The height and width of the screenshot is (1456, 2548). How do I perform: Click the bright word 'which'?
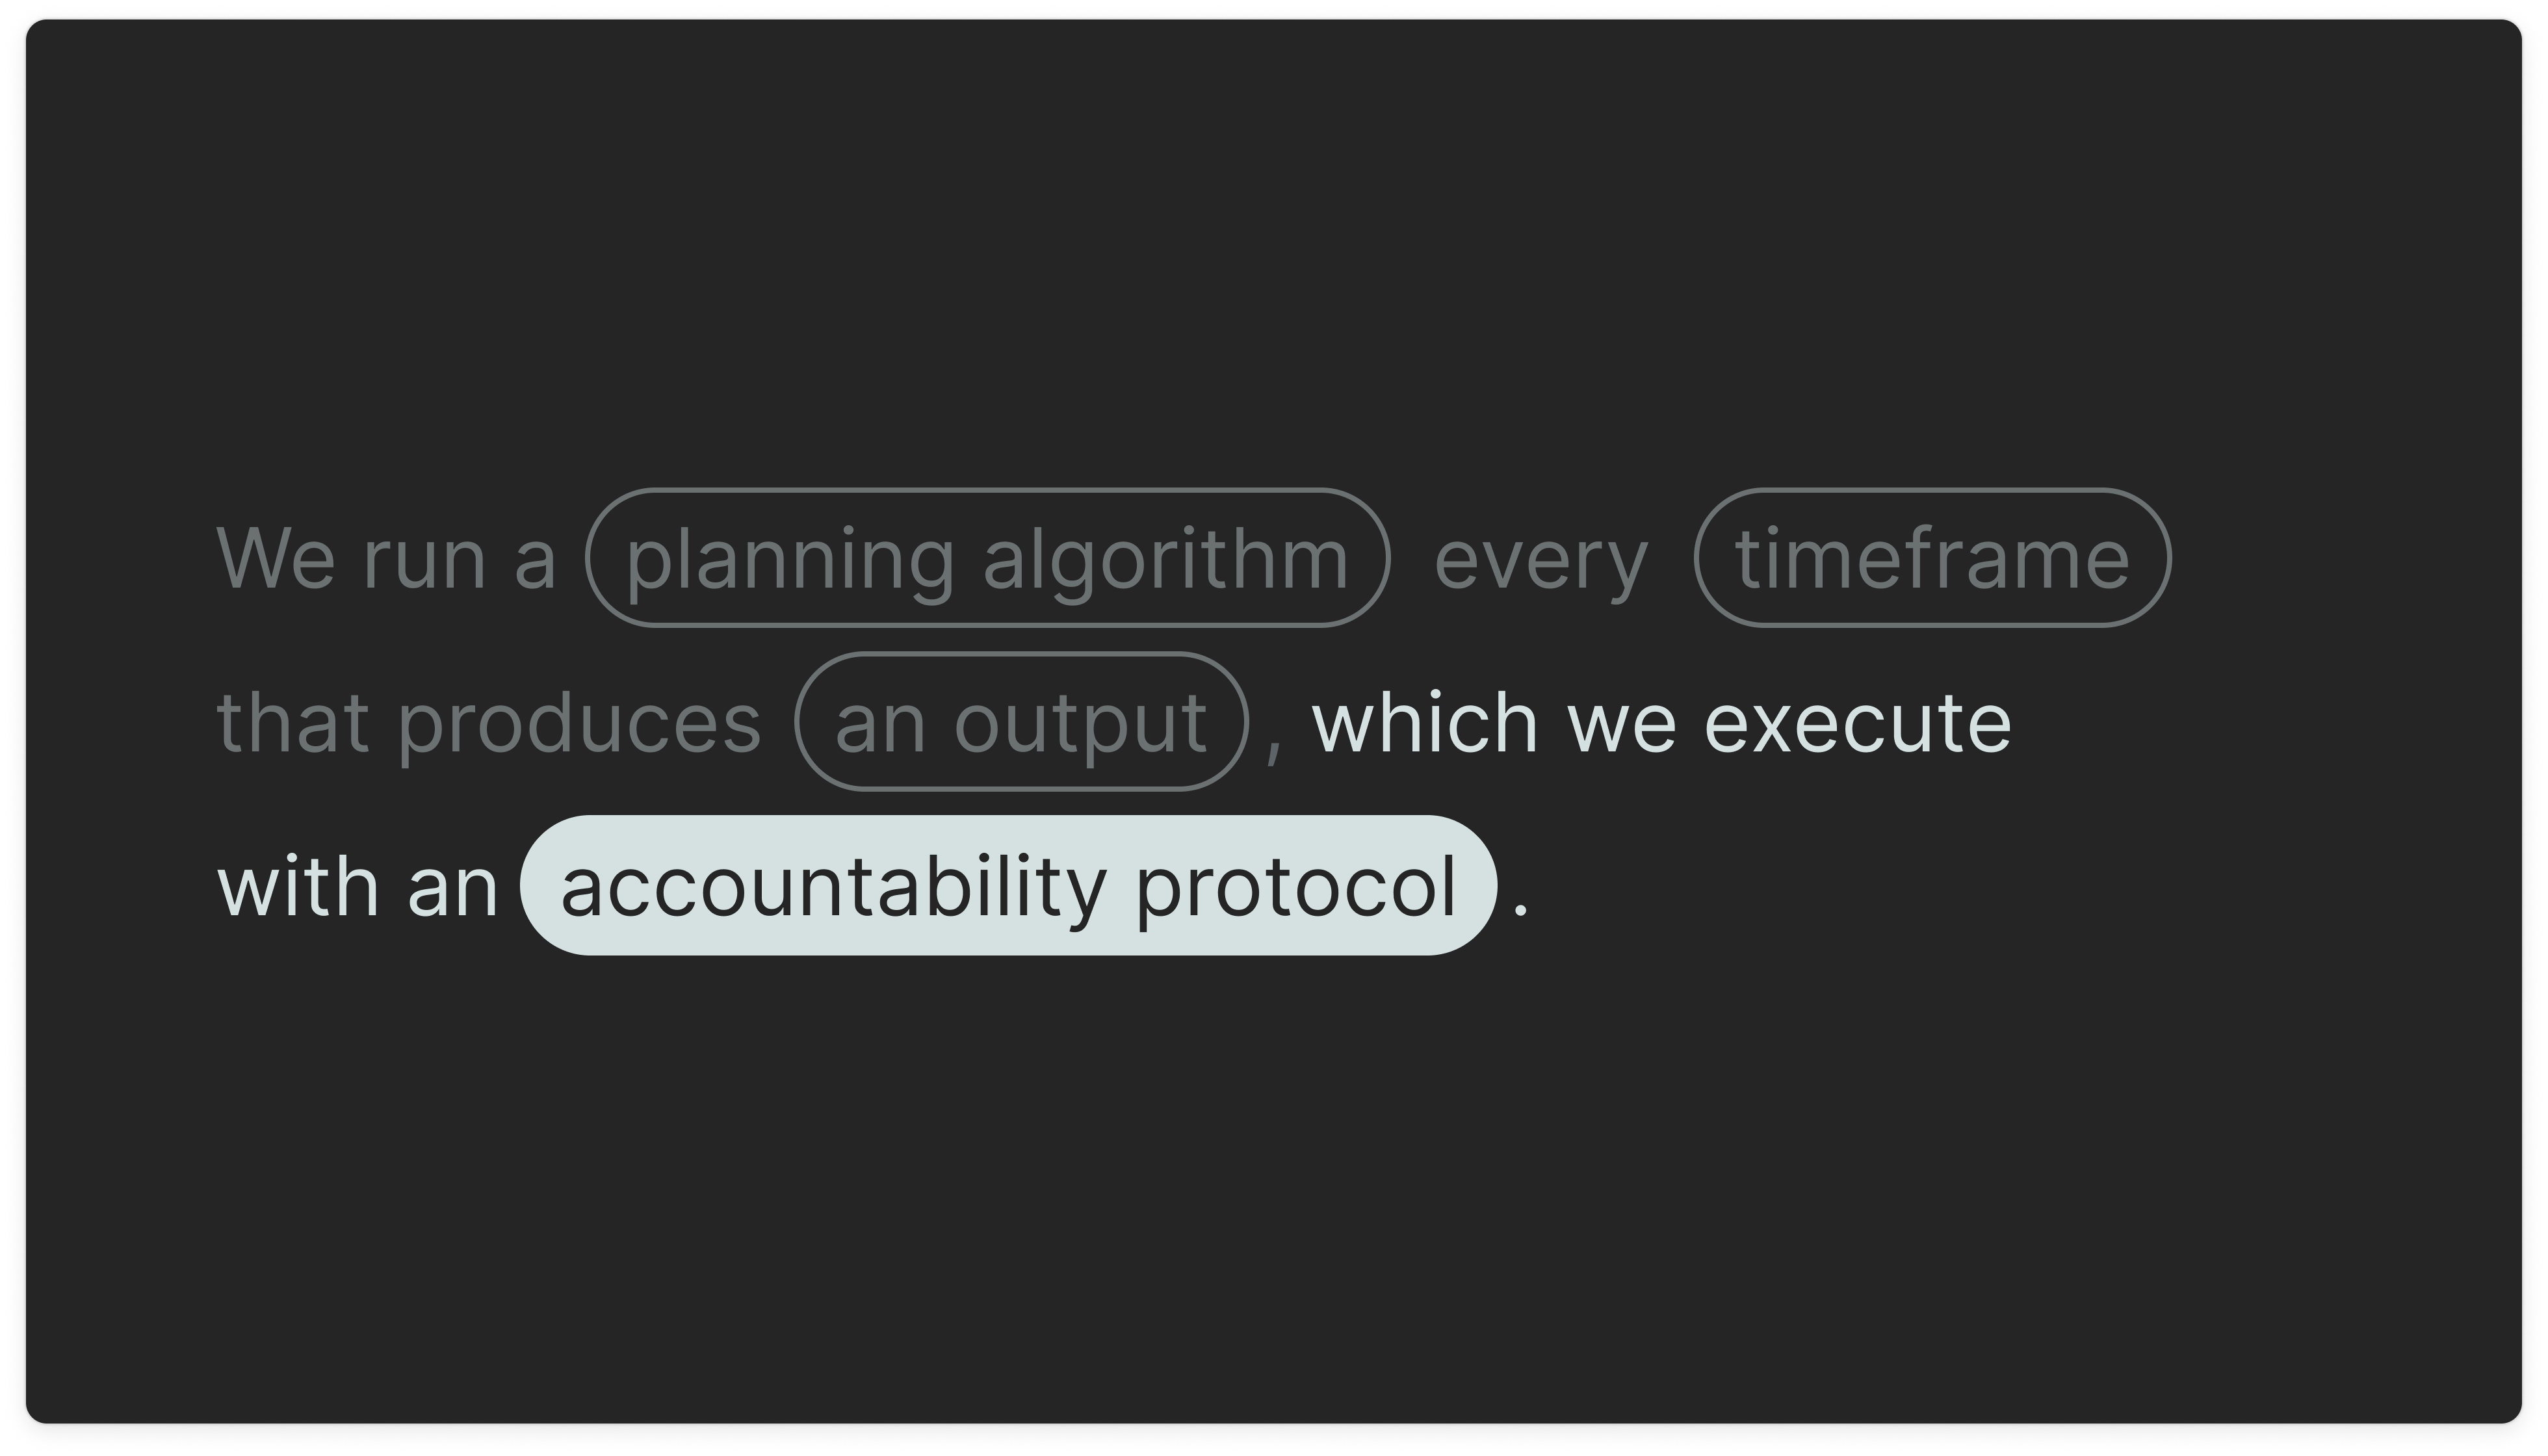[x=1425, y=722]
